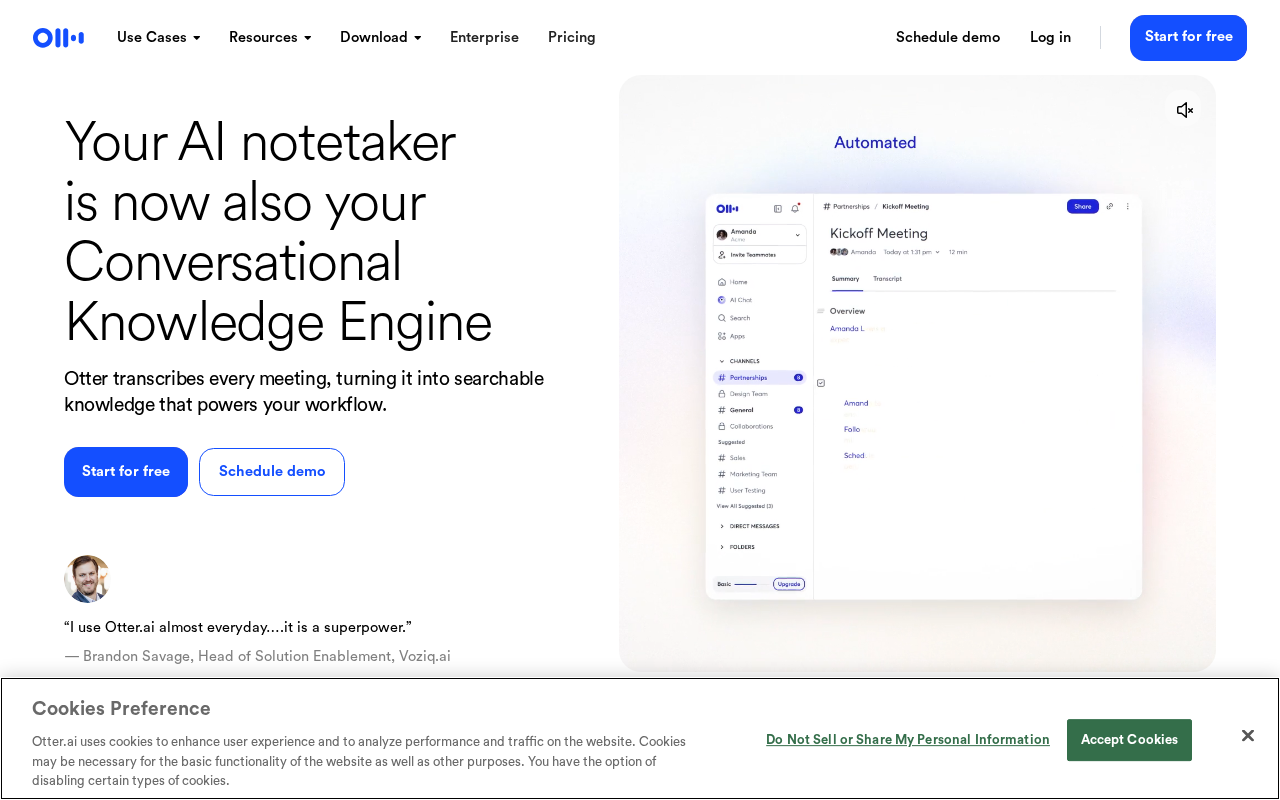
Task: Click Brandon Savage's avatar photo
Action: (x=87, y=579)
